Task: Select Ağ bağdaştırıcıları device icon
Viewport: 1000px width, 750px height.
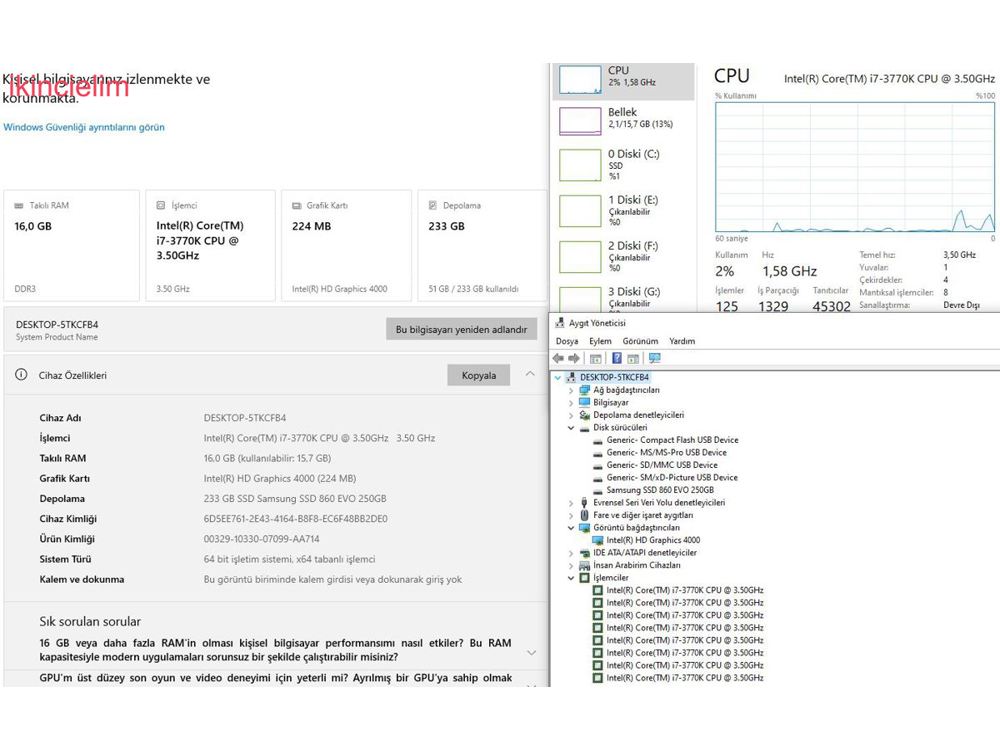Action: (584, 390)
